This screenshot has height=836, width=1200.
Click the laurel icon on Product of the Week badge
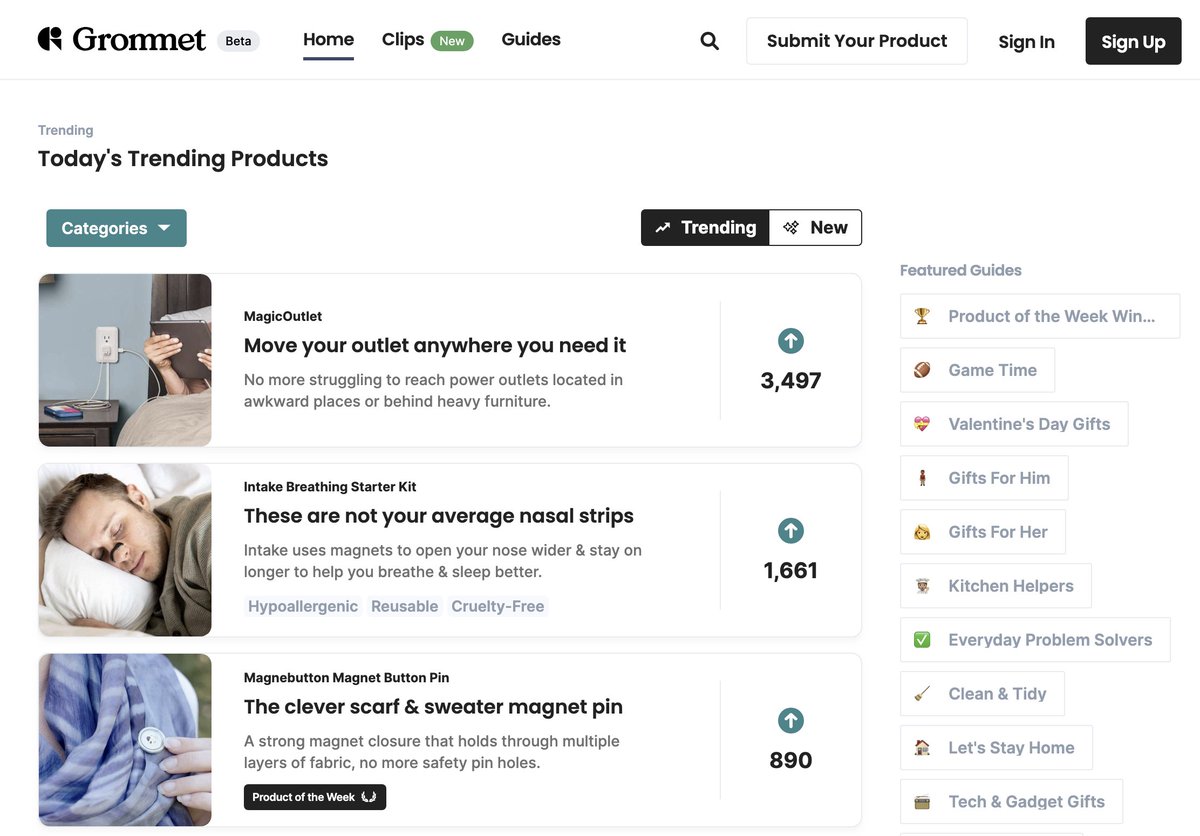coord(369,797)
